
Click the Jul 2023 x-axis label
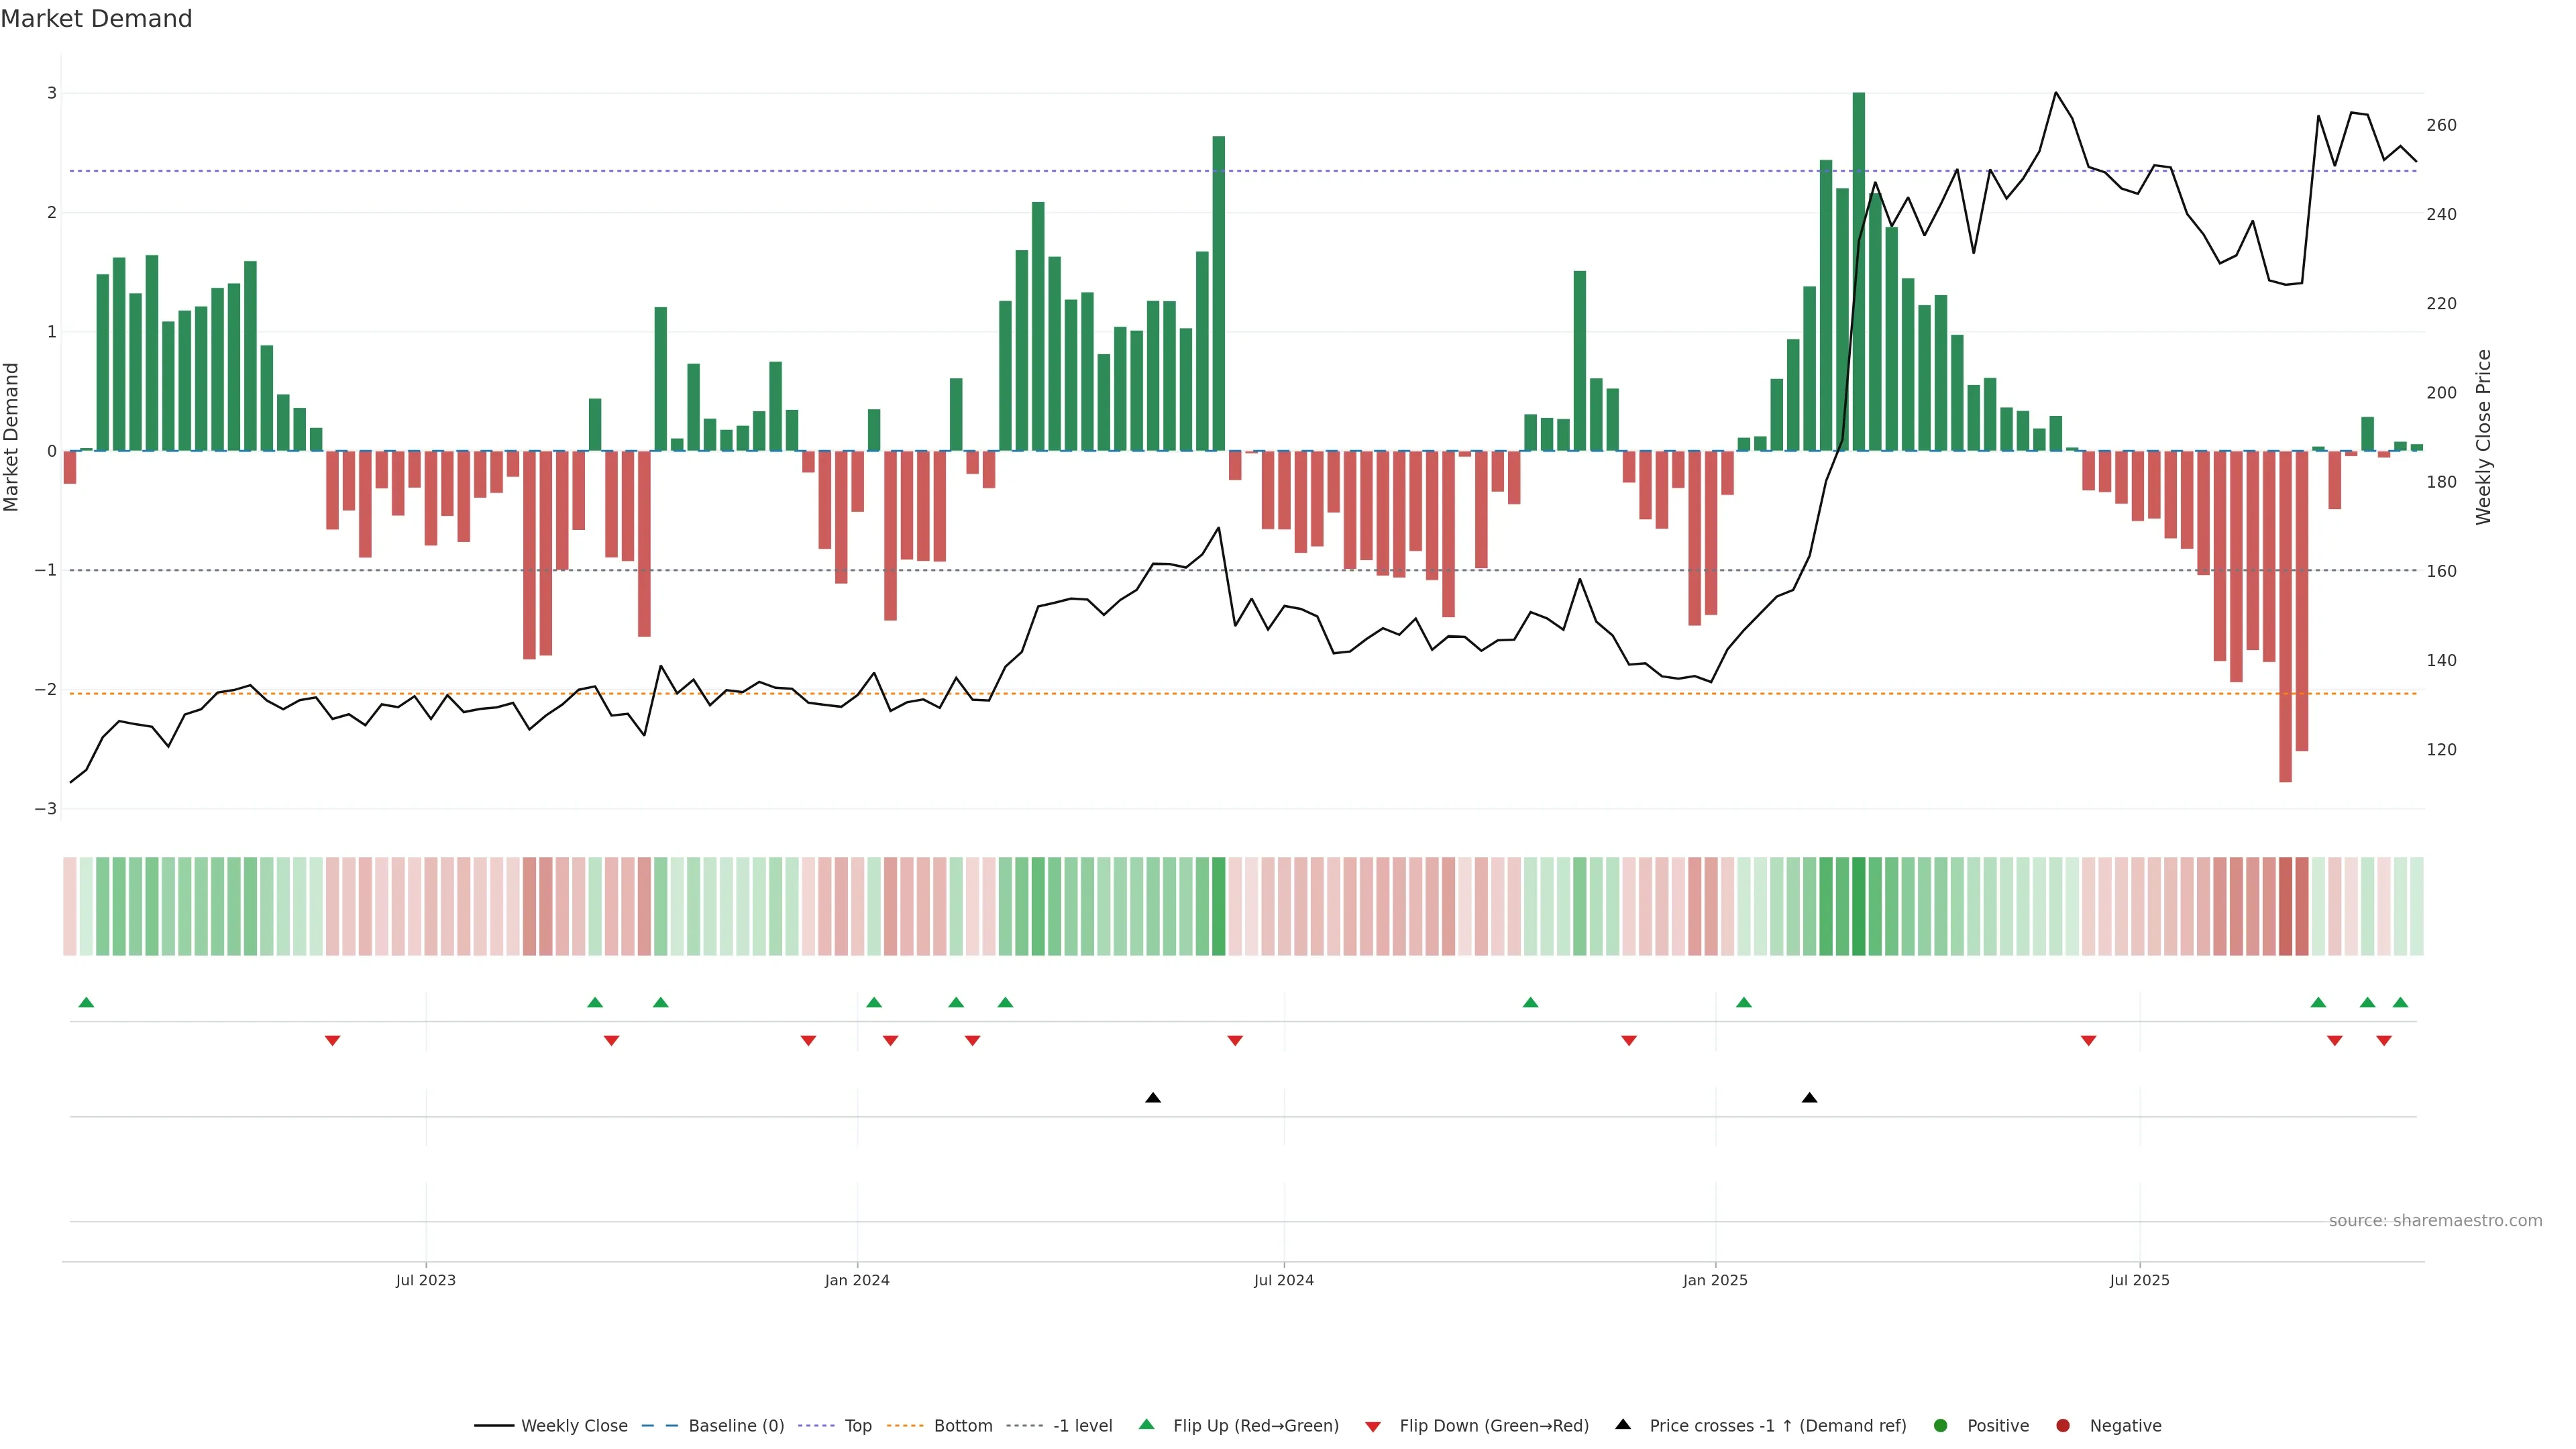pos(426,1280)
